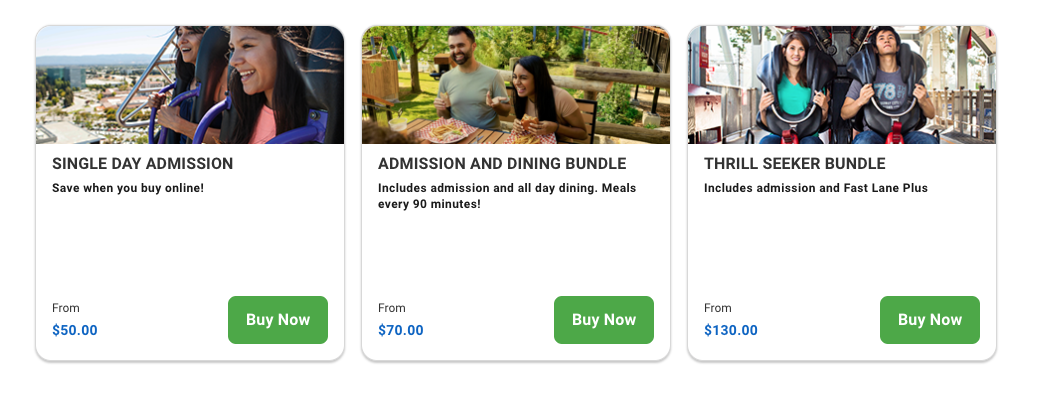Select the Single Day Admission heading
1042x394 pixels.
tap(143, 163)
